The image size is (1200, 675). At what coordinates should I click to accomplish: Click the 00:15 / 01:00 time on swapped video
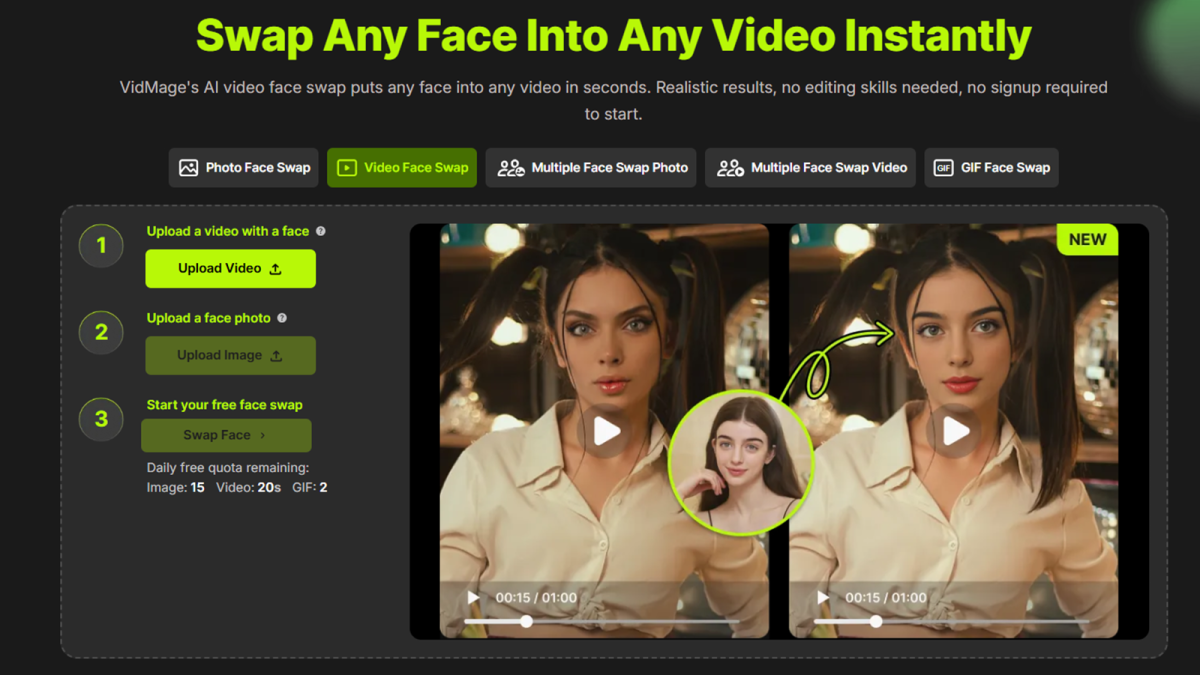pos(886,598)
